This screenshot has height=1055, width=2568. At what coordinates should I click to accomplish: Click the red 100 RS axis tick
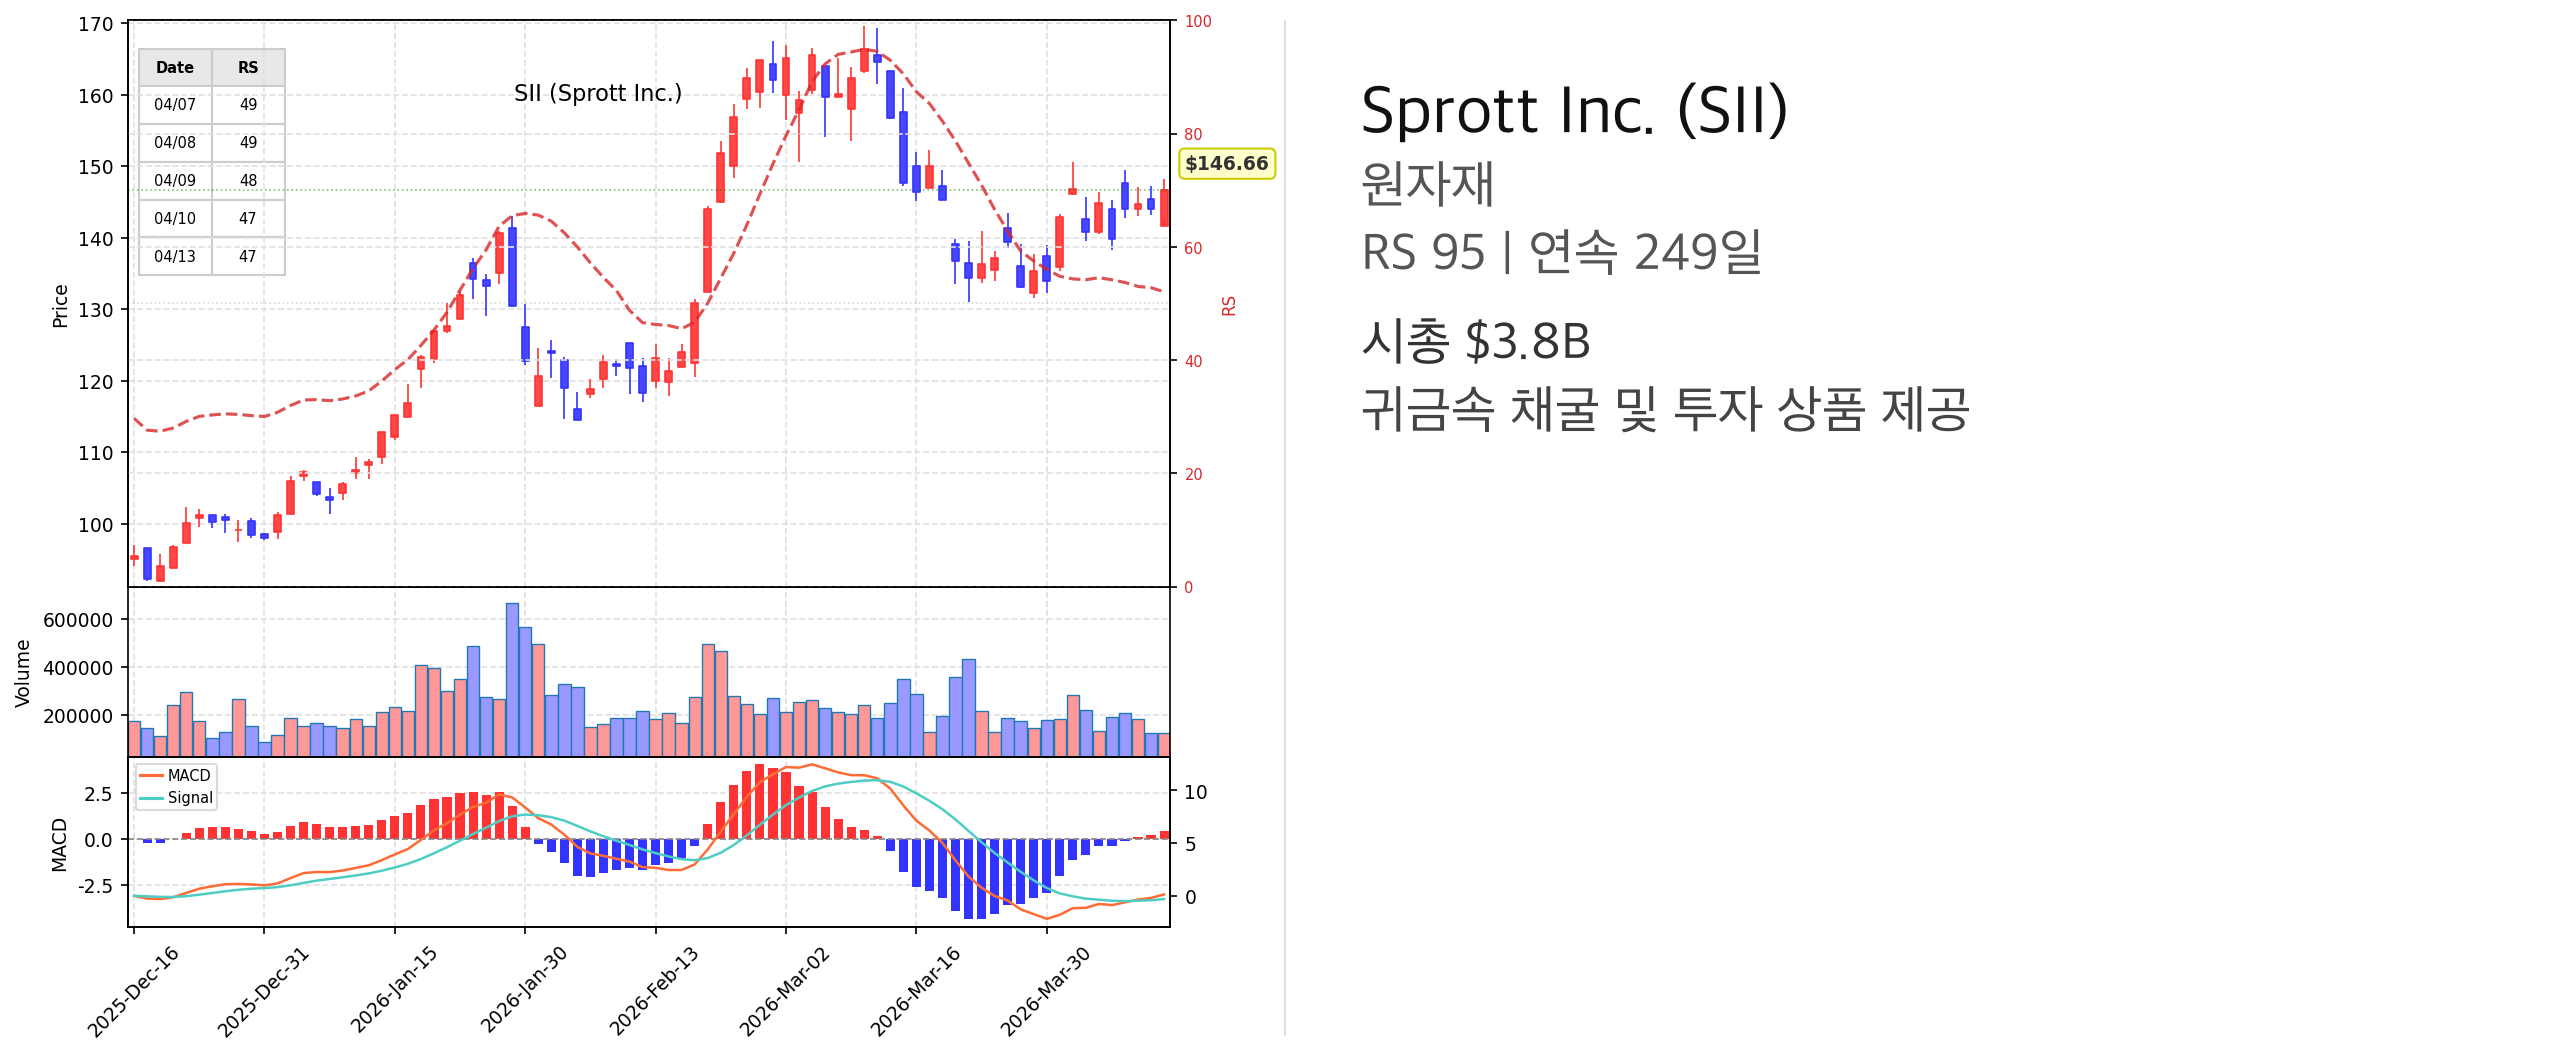pos(1198,21)
